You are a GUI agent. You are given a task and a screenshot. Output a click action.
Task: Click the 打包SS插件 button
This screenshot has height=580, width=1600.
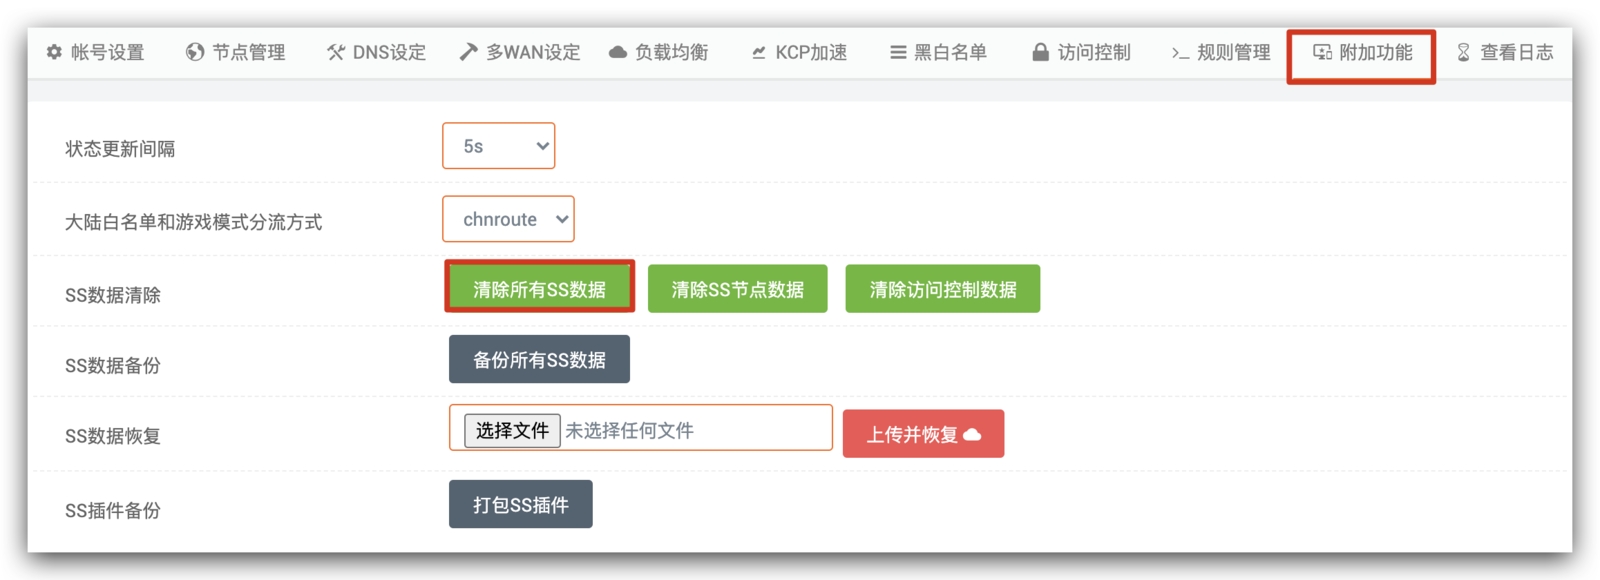click(520, 505)
